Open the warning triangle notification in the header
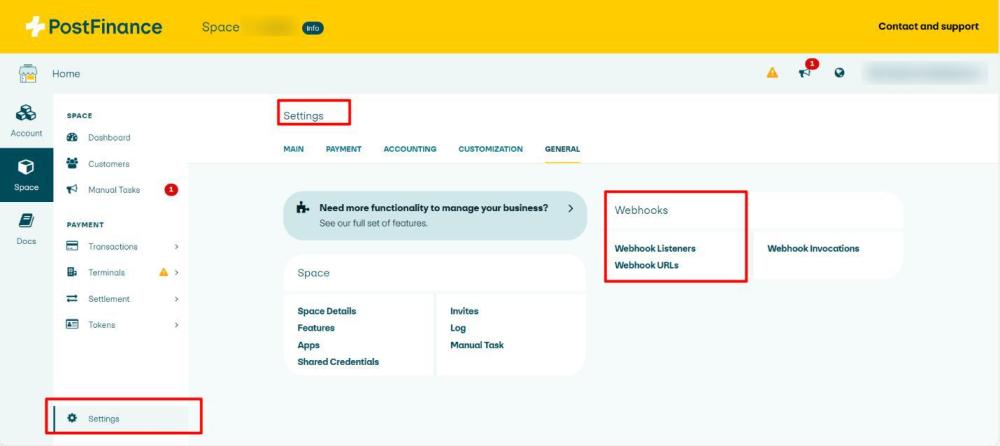The height and width of the screenshot is (446, 1000). (772, 73)
